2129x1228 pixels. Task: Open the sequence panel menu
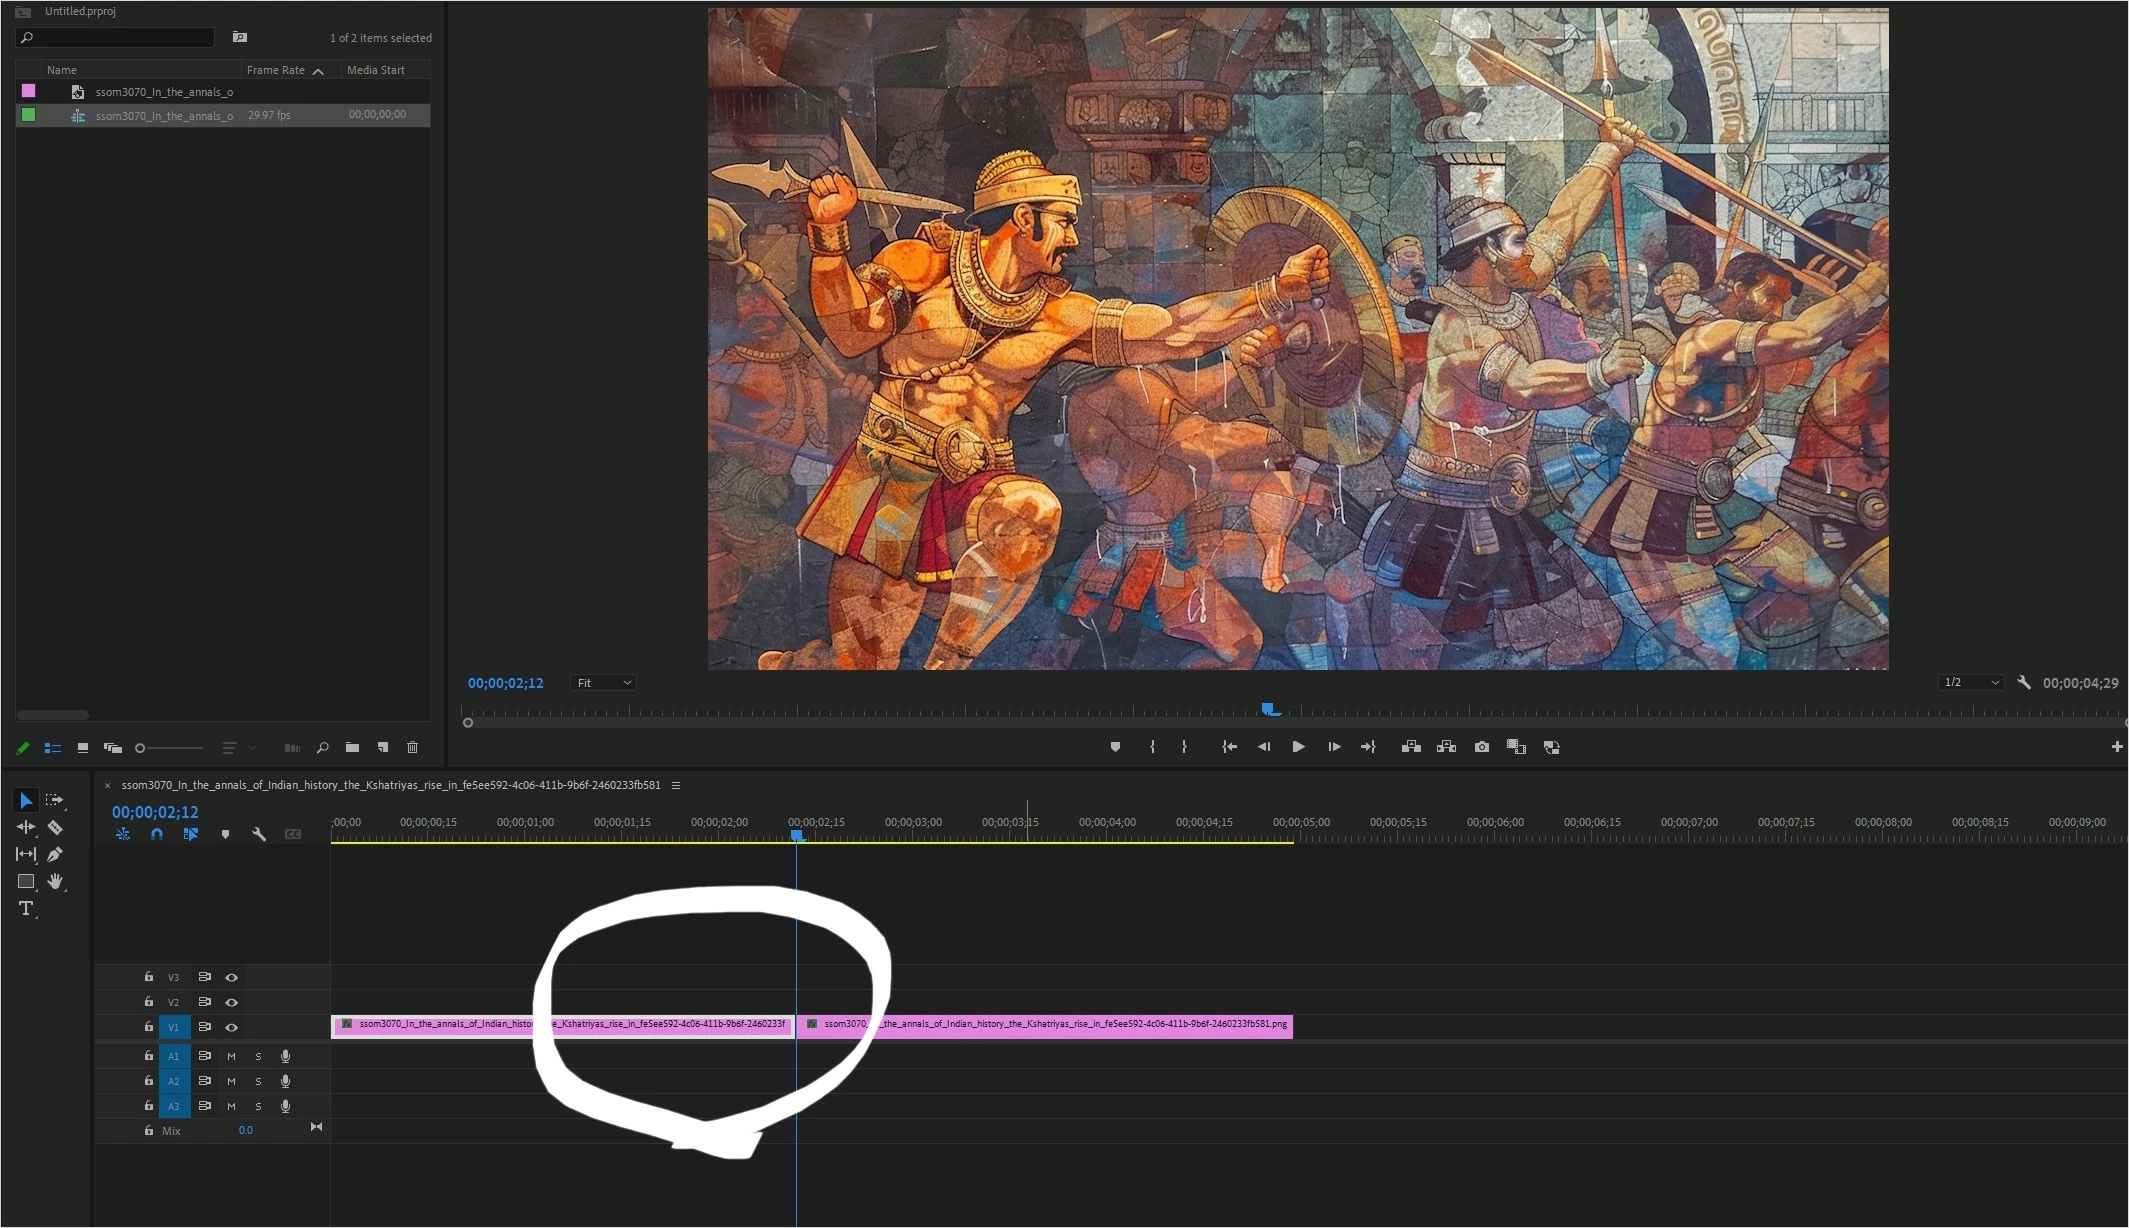click(x=676, y=785)
